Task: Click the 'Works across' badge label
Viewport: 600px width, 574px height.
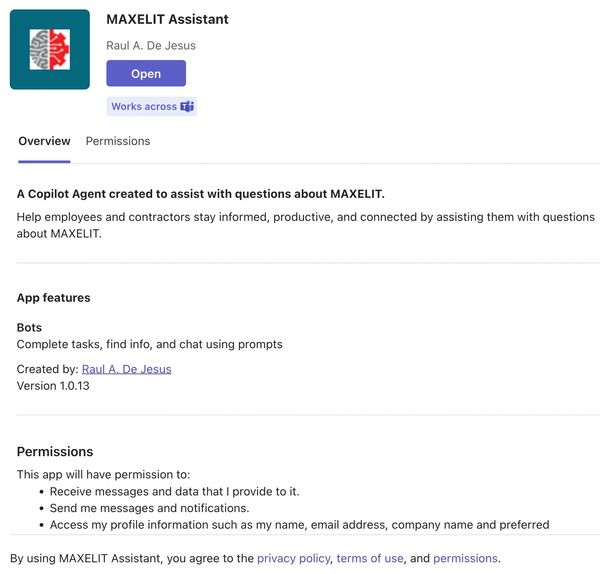Action: 143,107
